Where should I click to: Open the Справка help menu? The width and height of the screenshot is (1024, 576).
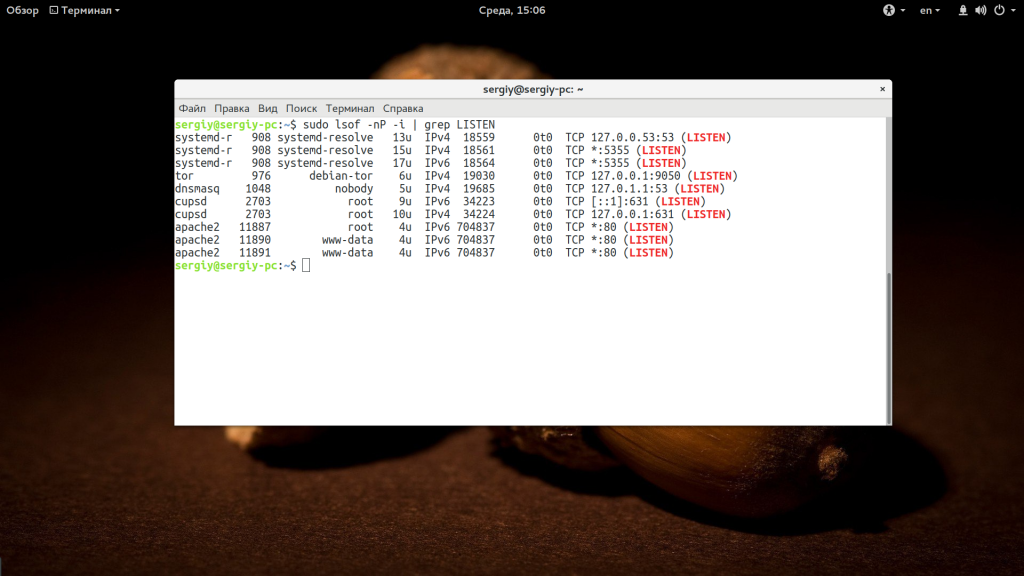tap(403, 108)
